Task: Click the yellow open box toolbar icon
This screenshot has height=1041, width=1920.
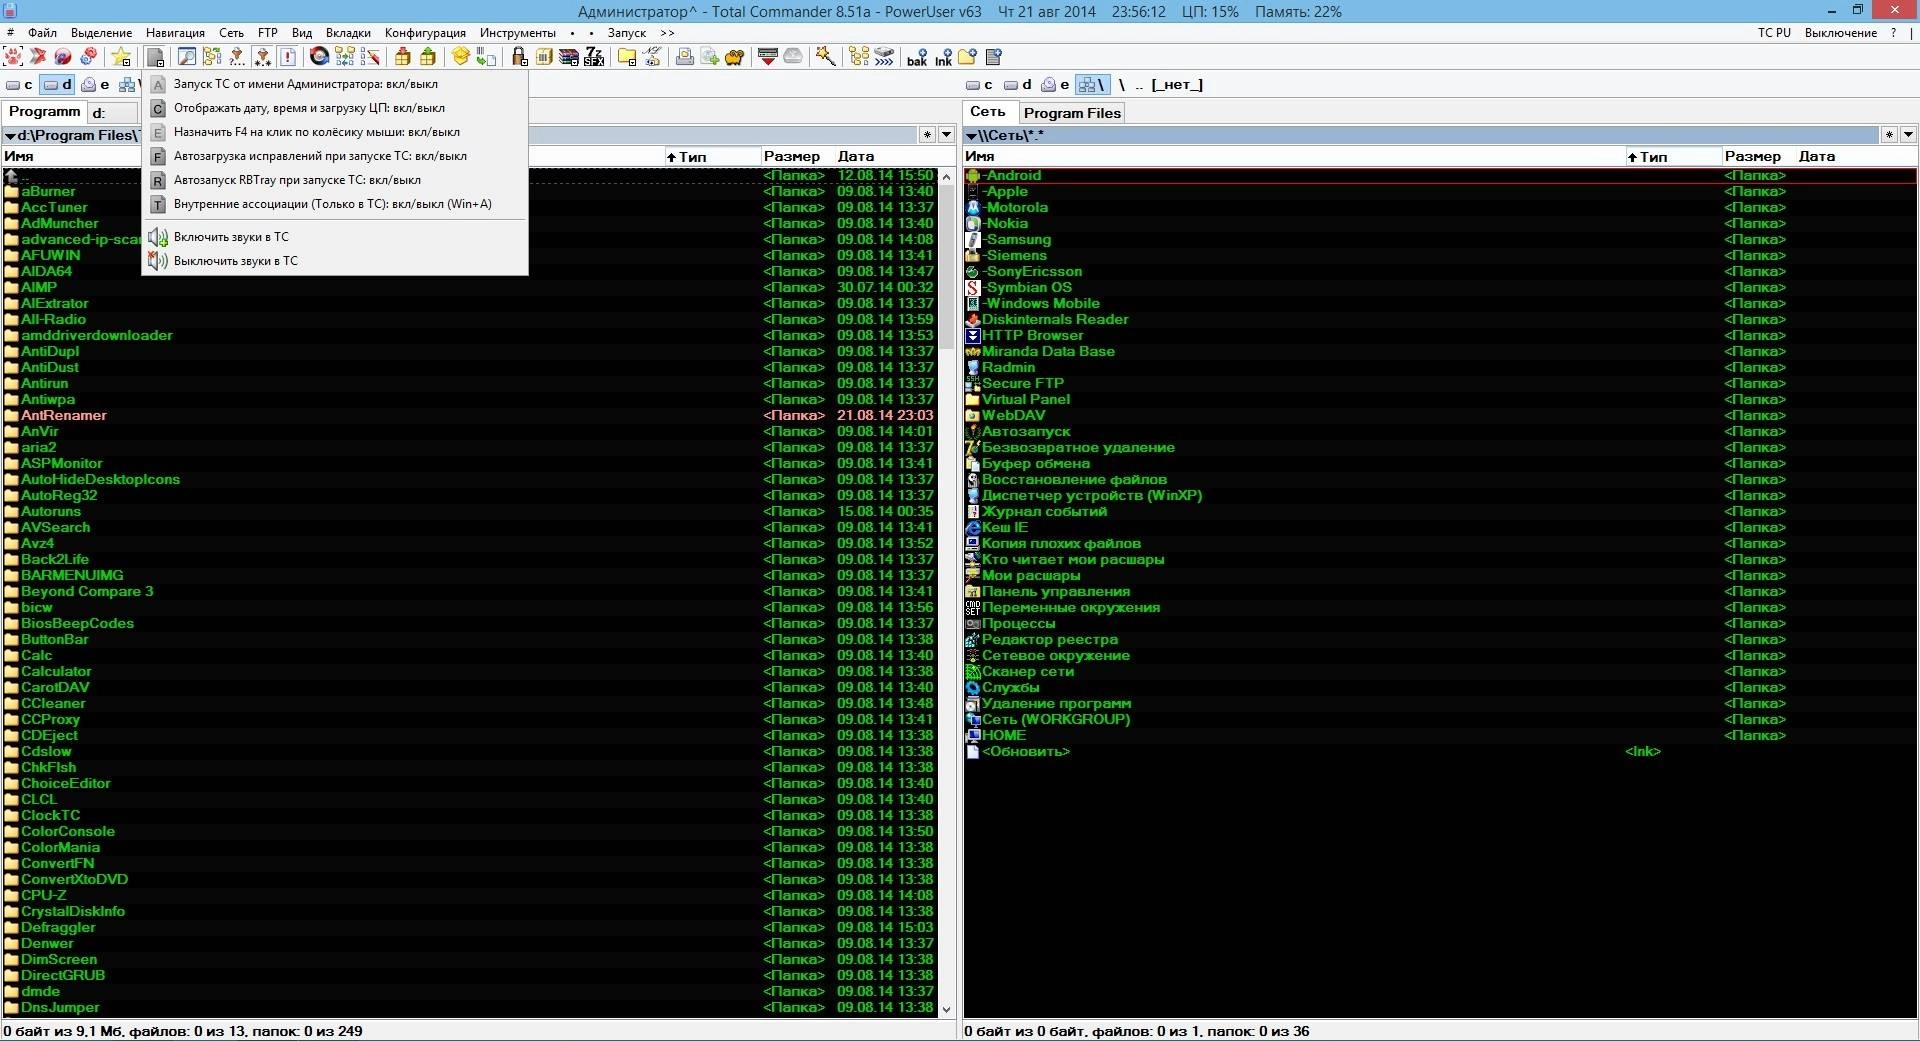Action: pyautogui.click(x=460, y=57)
